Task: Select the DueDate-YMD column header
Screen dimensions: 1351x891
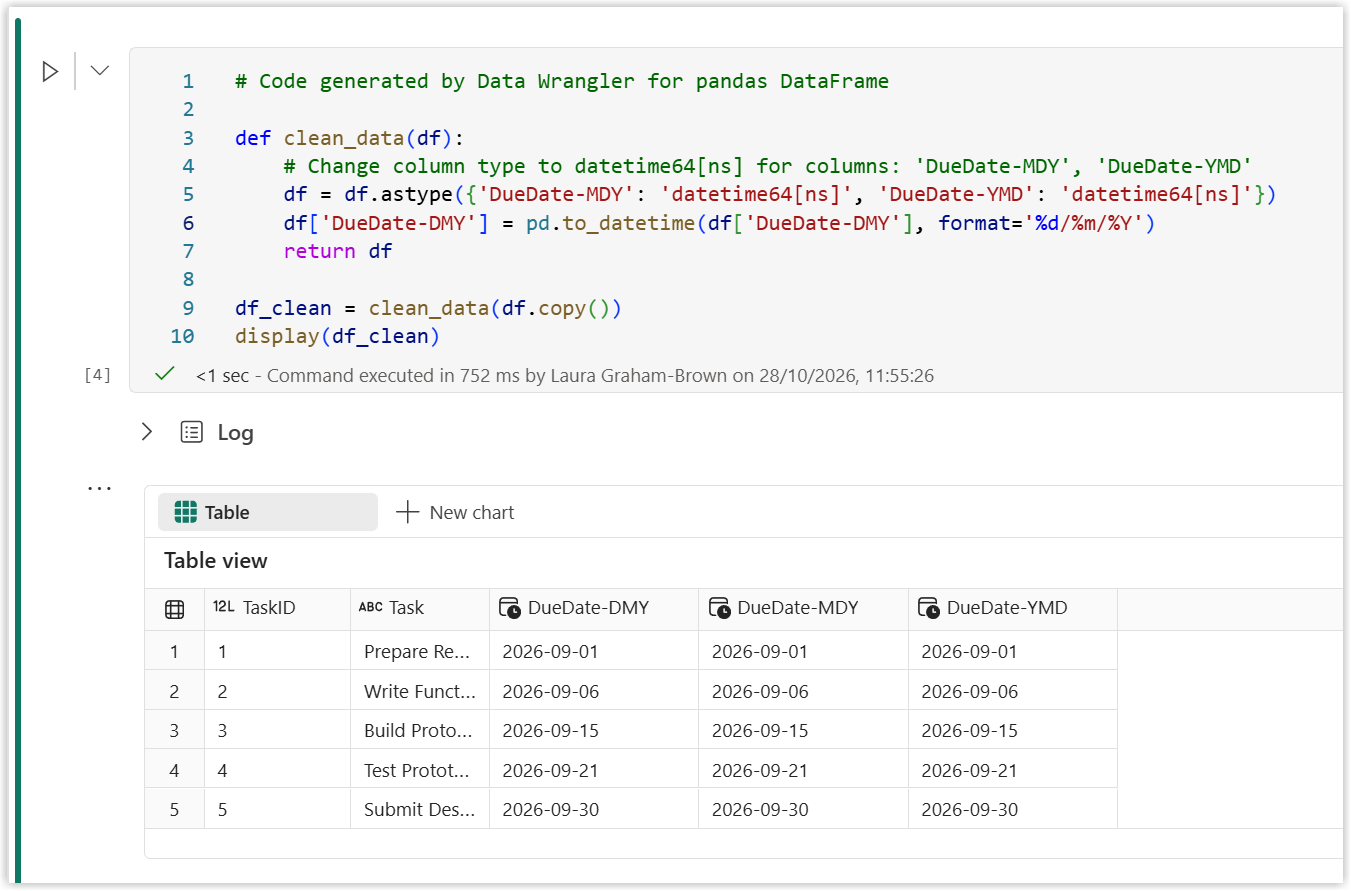Action: (x=1013, y=608)
